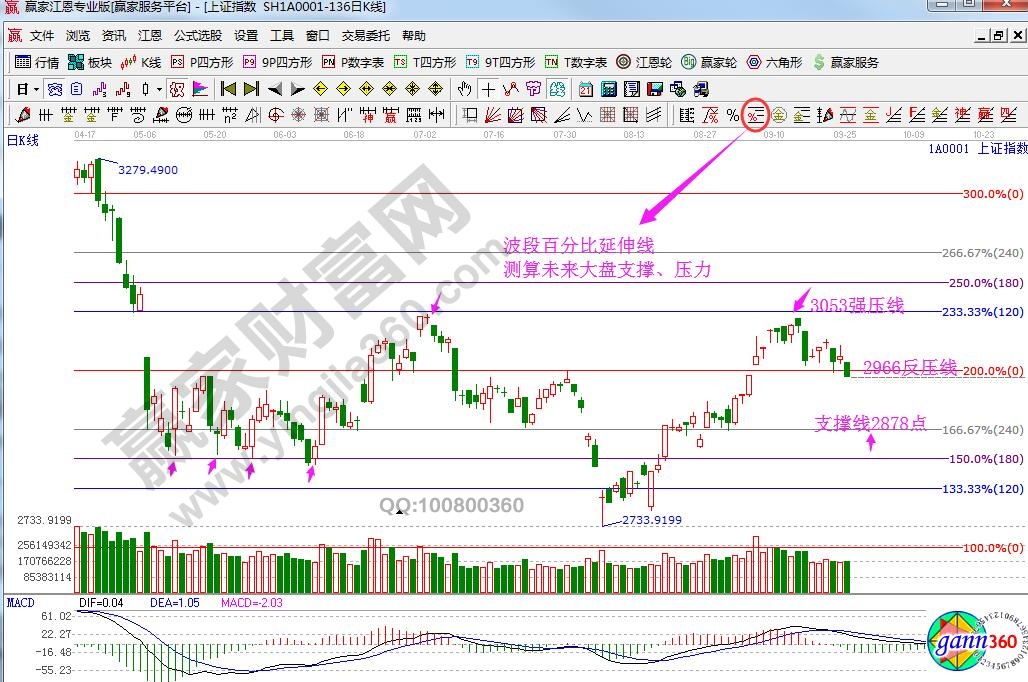Select the hand pan tool
This screenshot has width=1028, height=682.
[465, 89]
